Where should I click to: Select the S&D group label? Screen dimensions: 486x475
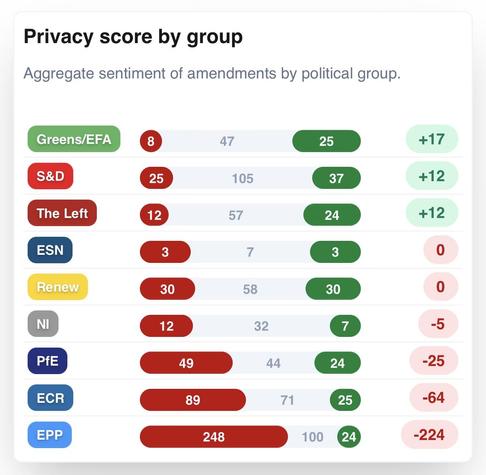[50, 176]
